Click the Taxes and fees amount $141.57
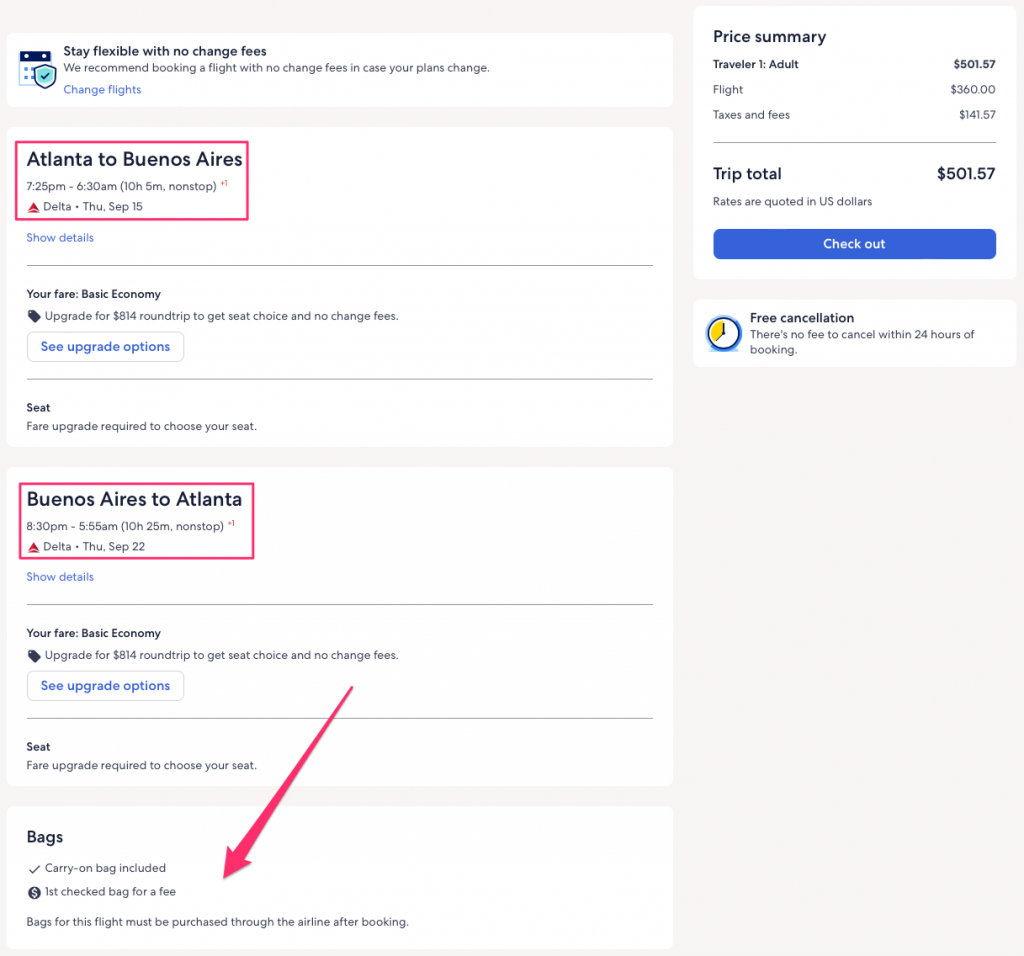Image resolution: width=1024 pixels, height=956 pixels. pyautogui.click(x=976, y=115)
